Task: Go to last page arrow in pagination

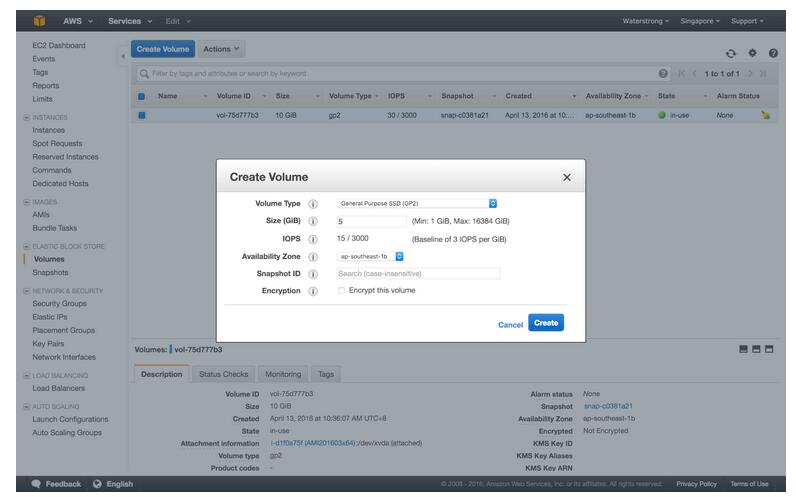Action: click(x=763, y=74)
